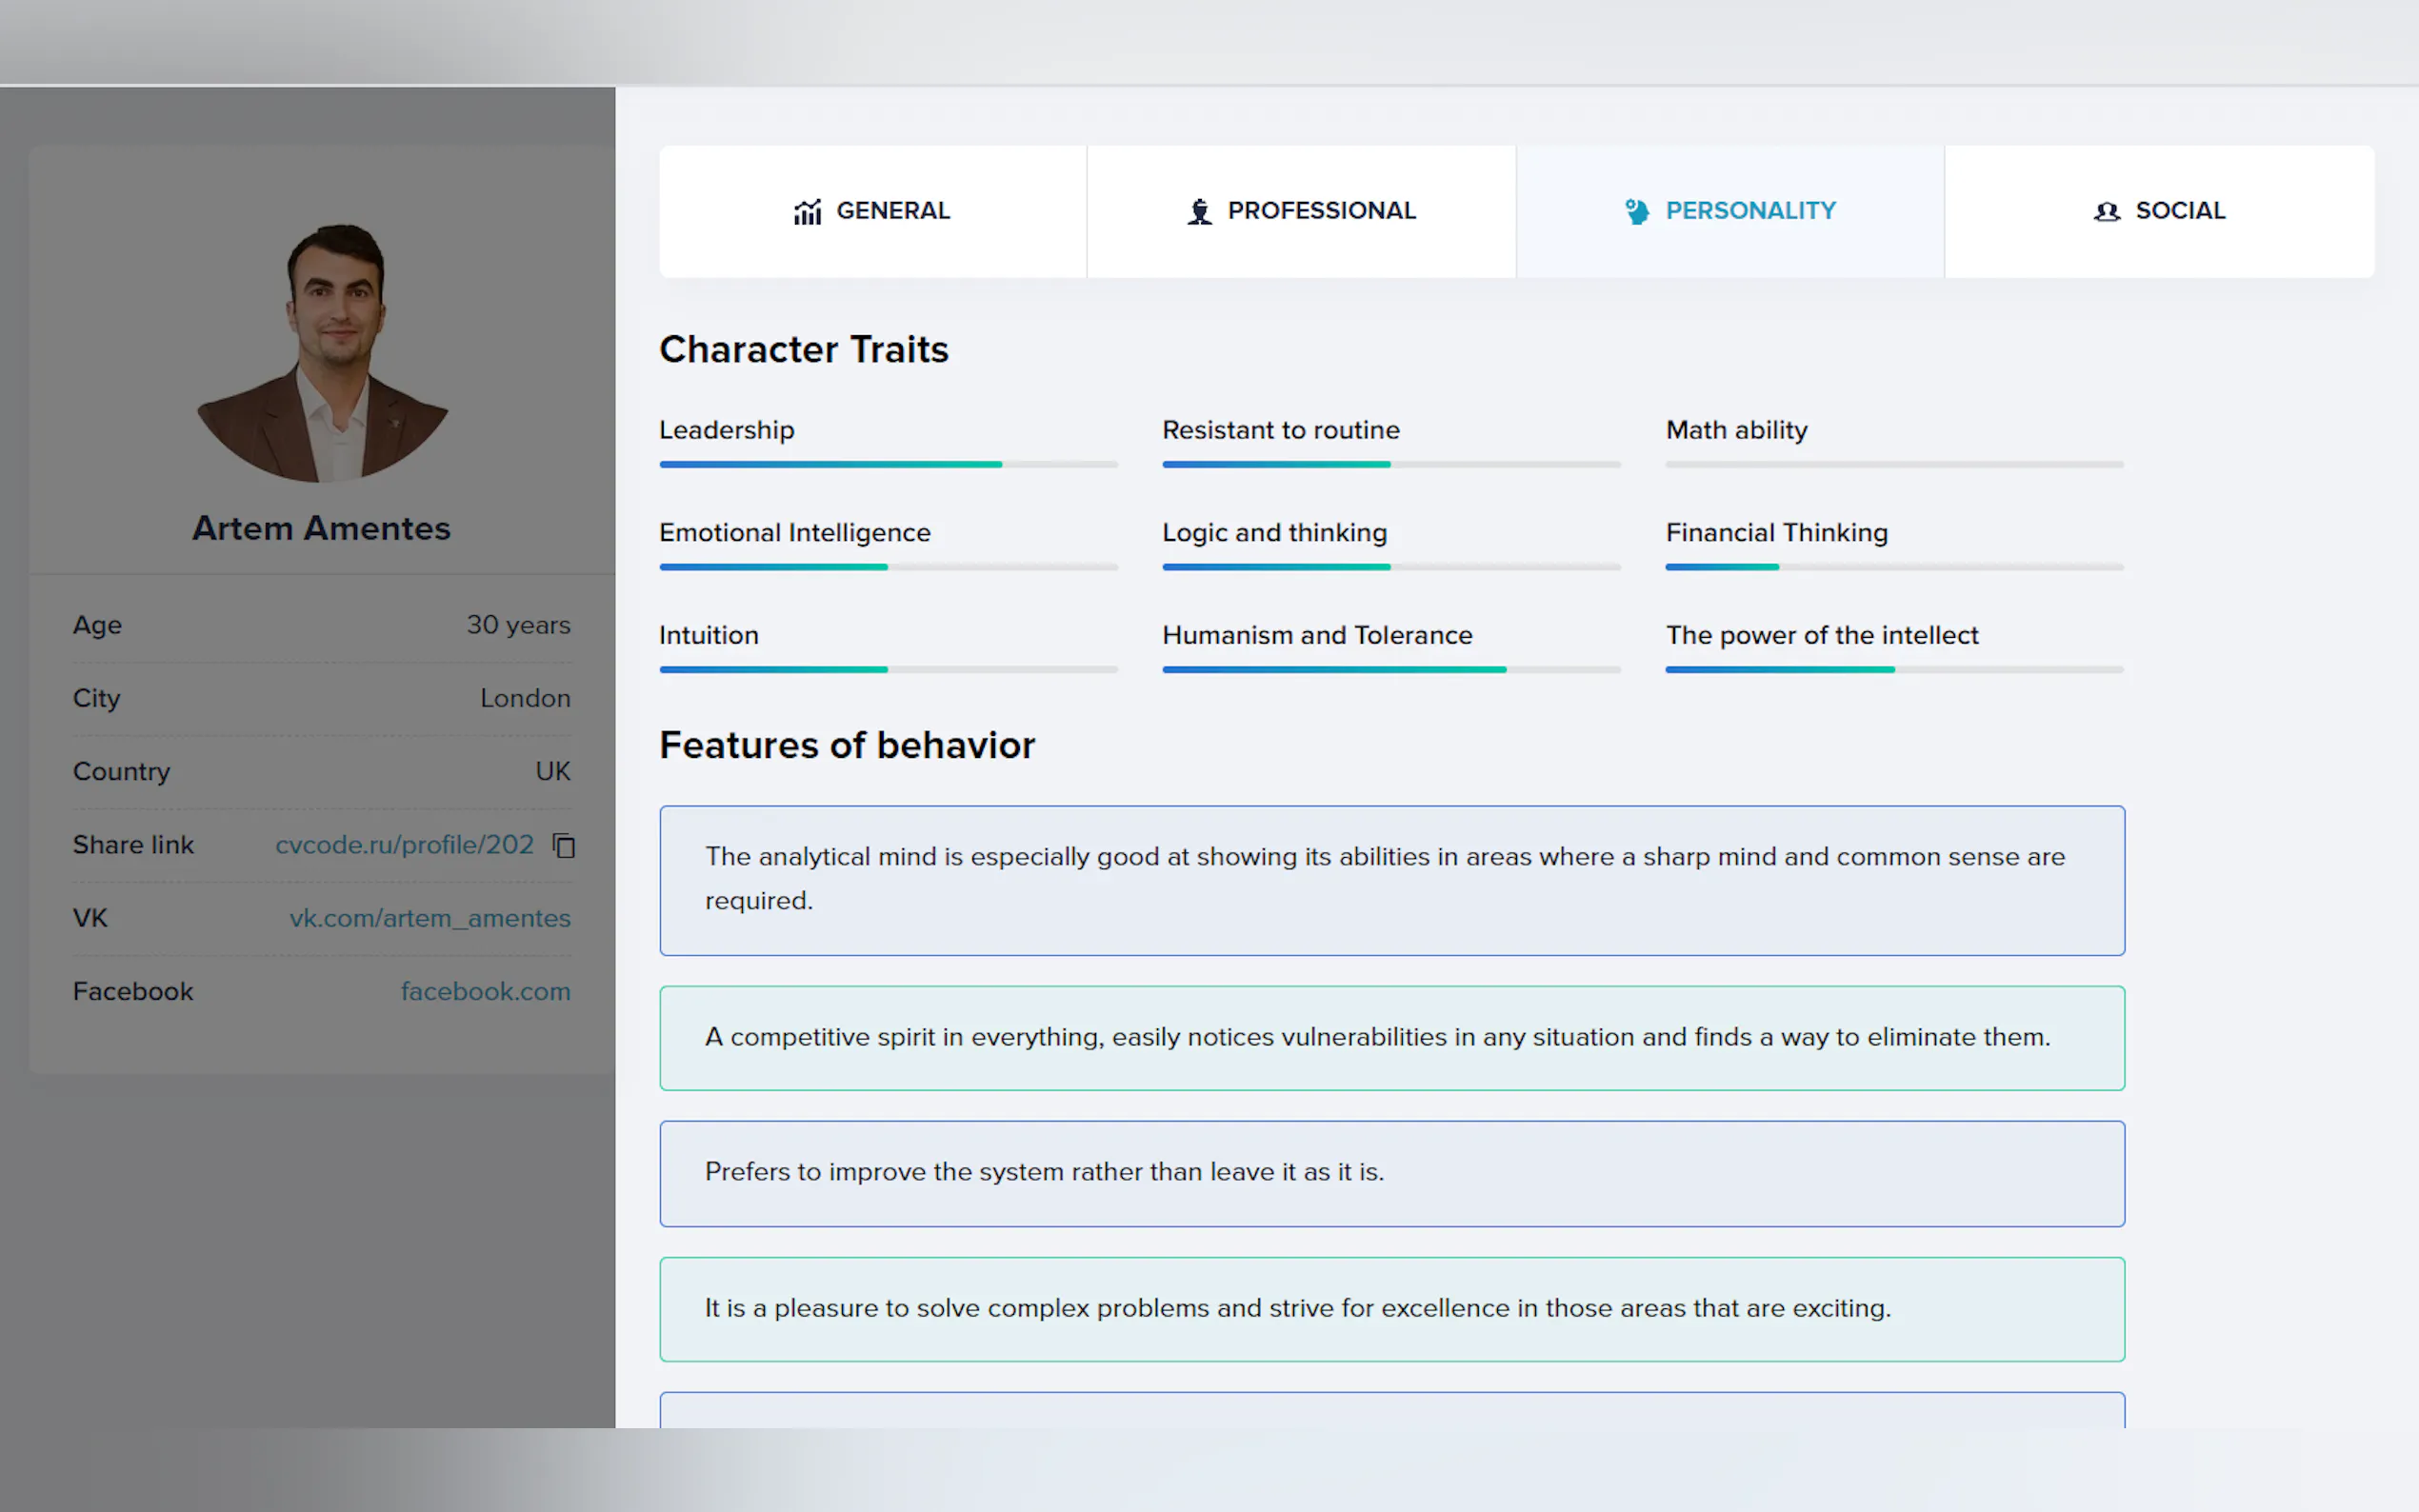The height and width of the screenshot is (1512, 2419).
Task: Click the Social tab people icon
Action: tap(2106, 211)
